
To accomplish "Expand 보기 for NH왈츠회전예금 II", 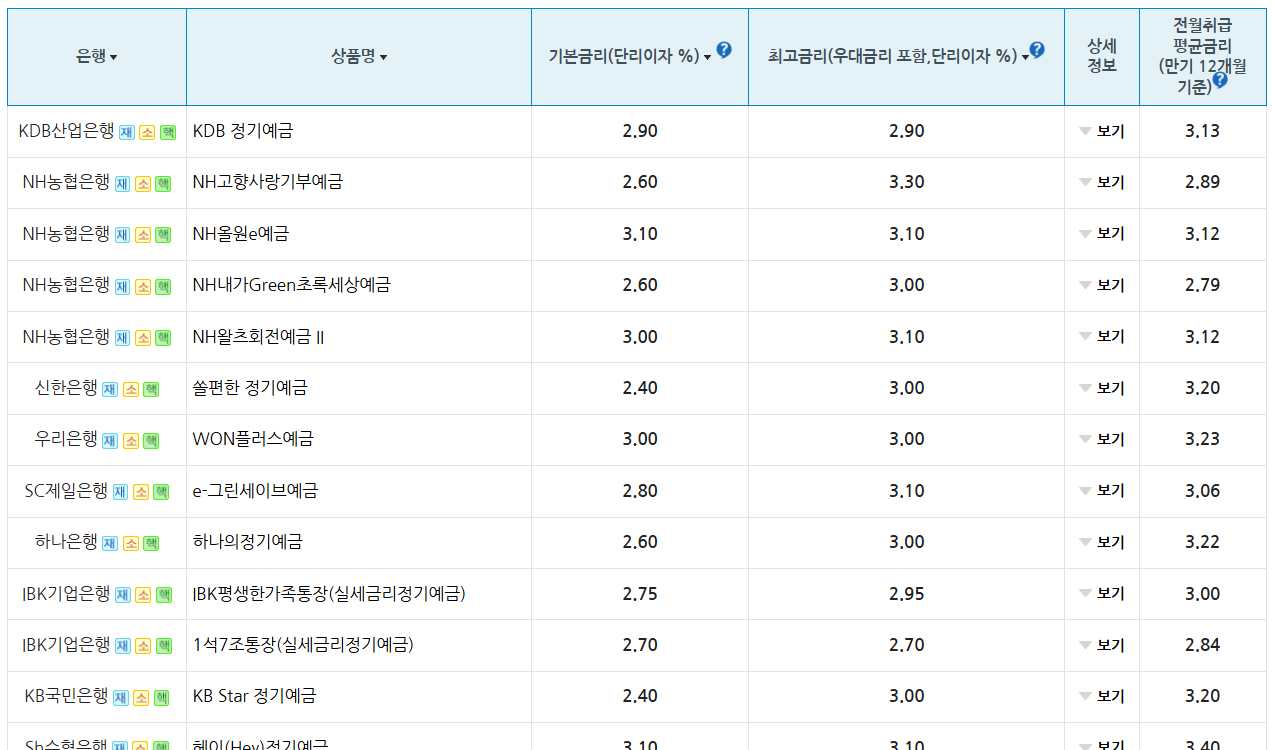I will click(1102, 337).
